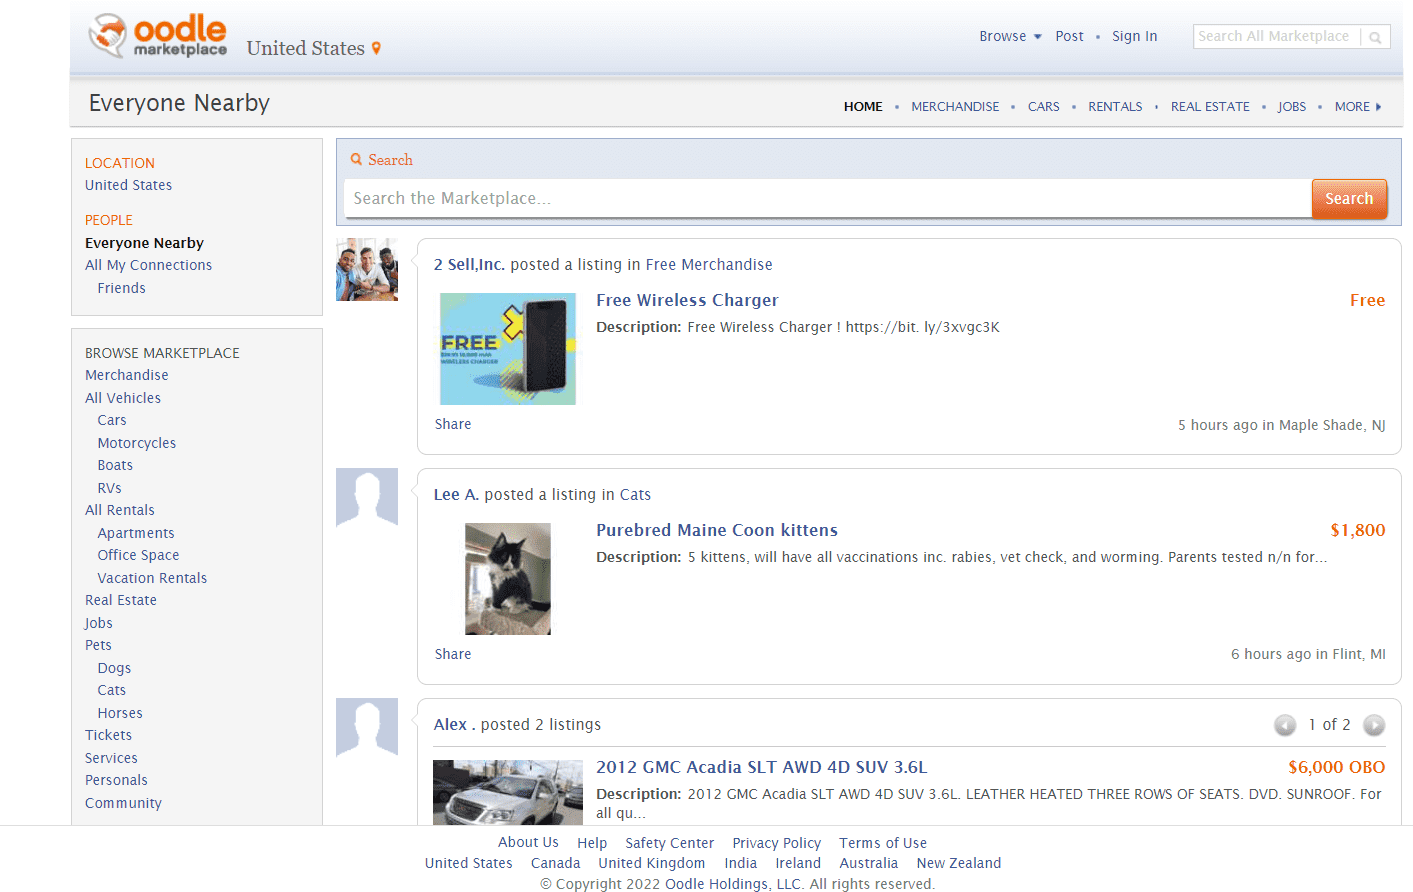Go to the previous Alex listing arrow
The width and height of the screenshot is (1413, 892).
1285,725
